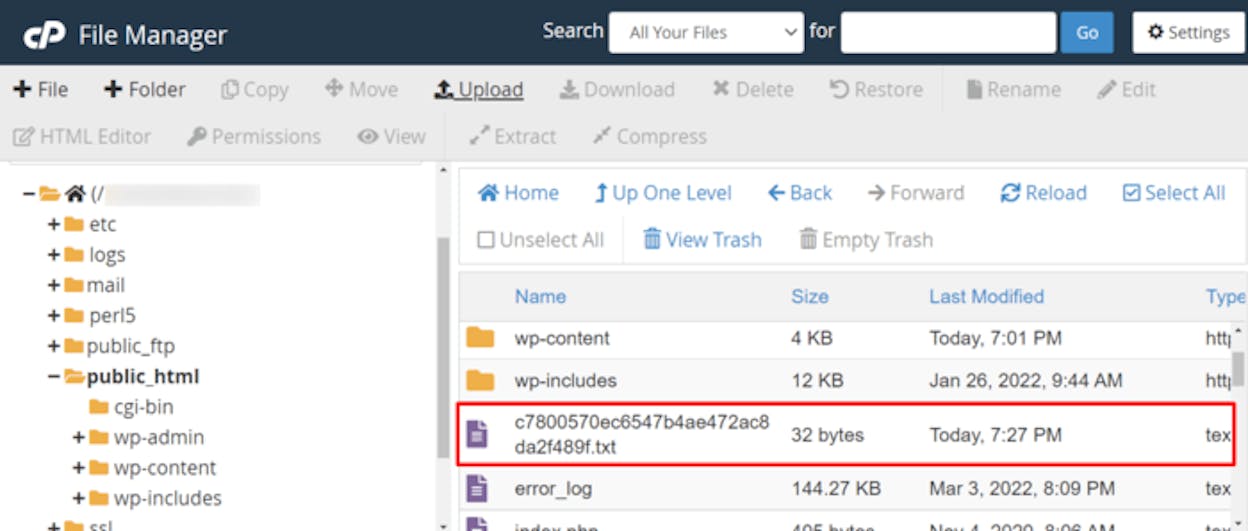Viewport: 1248px width, 531px height.
Task: Expand the perl5 folder tree node
Action: (53, 315)
